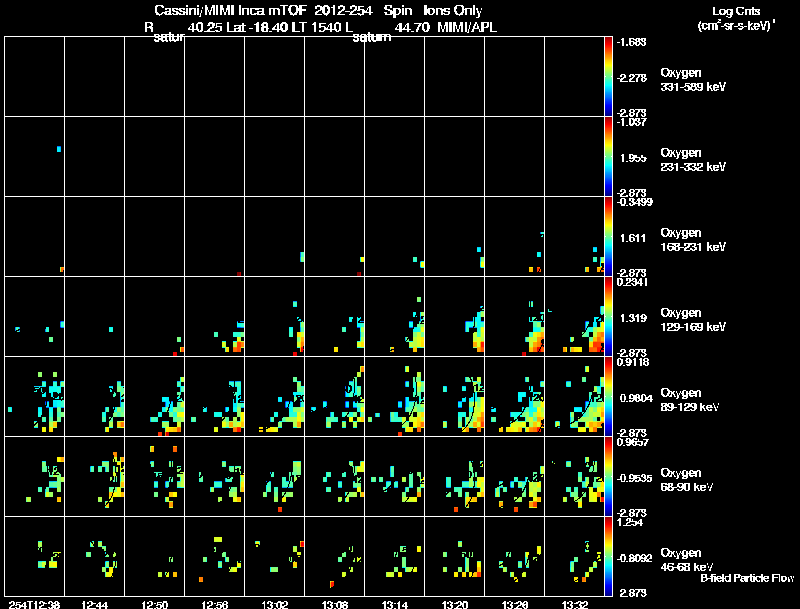Select the 13:32 time tick label

(574, 604)
